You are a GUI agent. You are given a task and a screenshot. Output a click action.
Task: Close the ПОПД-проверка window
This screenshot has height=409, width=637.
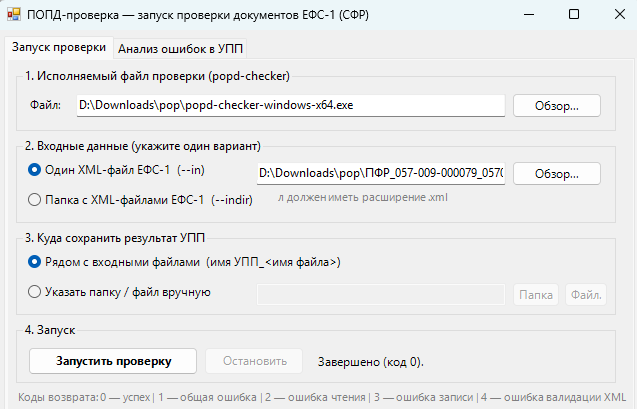pos(620,15)
